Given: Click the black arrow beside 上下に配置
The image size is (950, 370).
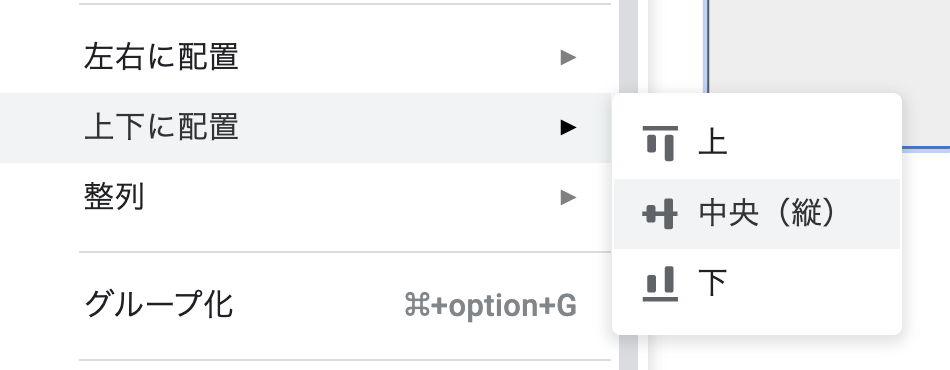Looking at the screenshot, I should click(568, 127).
